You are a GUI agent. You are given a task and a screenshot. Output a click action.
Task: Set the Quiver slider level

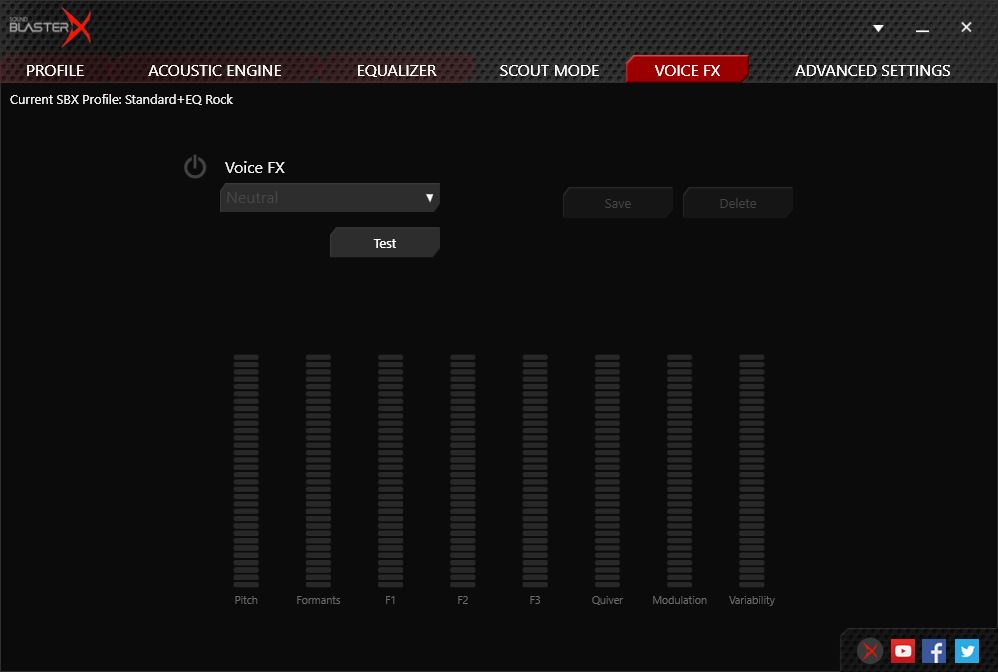[x=607, y=470]
